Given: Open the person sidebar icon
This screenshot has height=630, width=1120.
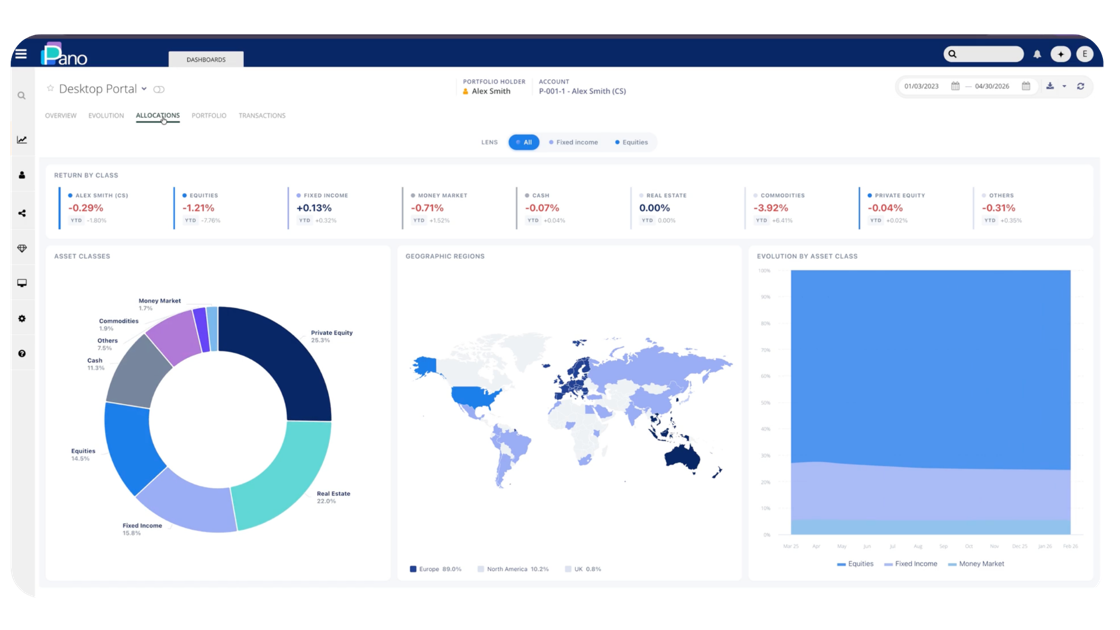Looking at the screenshot, I should [x=22, y=175].
